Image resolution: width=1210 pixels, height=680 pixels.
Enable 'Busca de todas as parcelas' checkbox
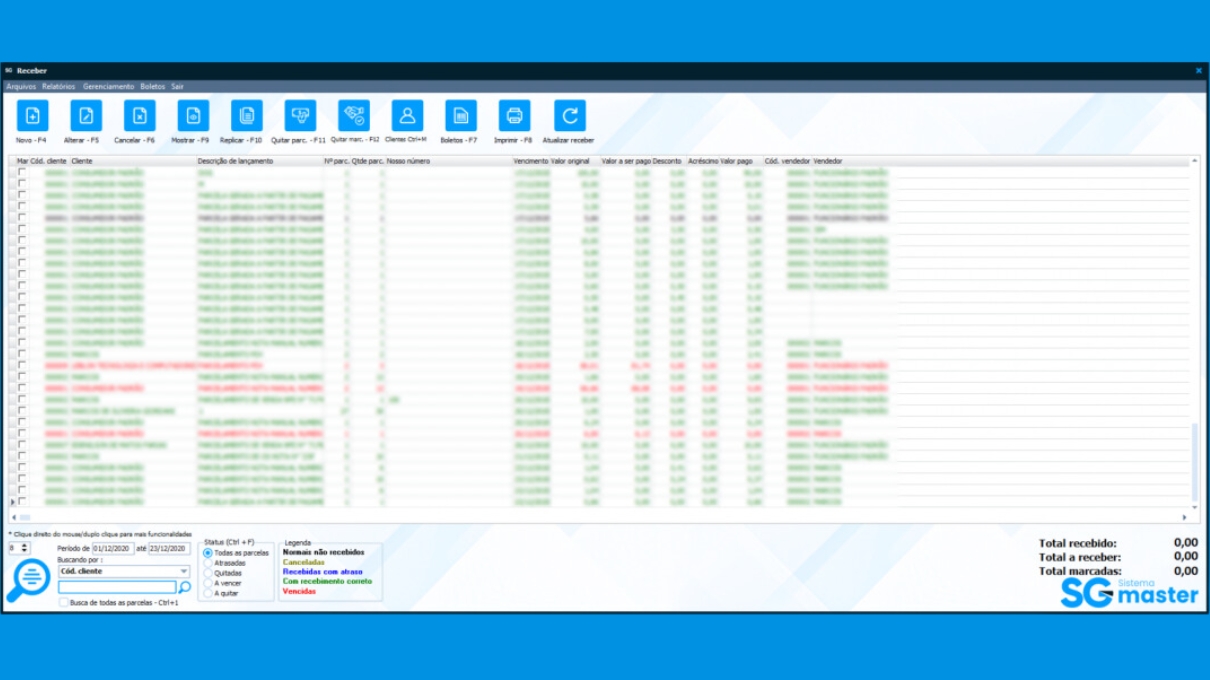point(65,603)
